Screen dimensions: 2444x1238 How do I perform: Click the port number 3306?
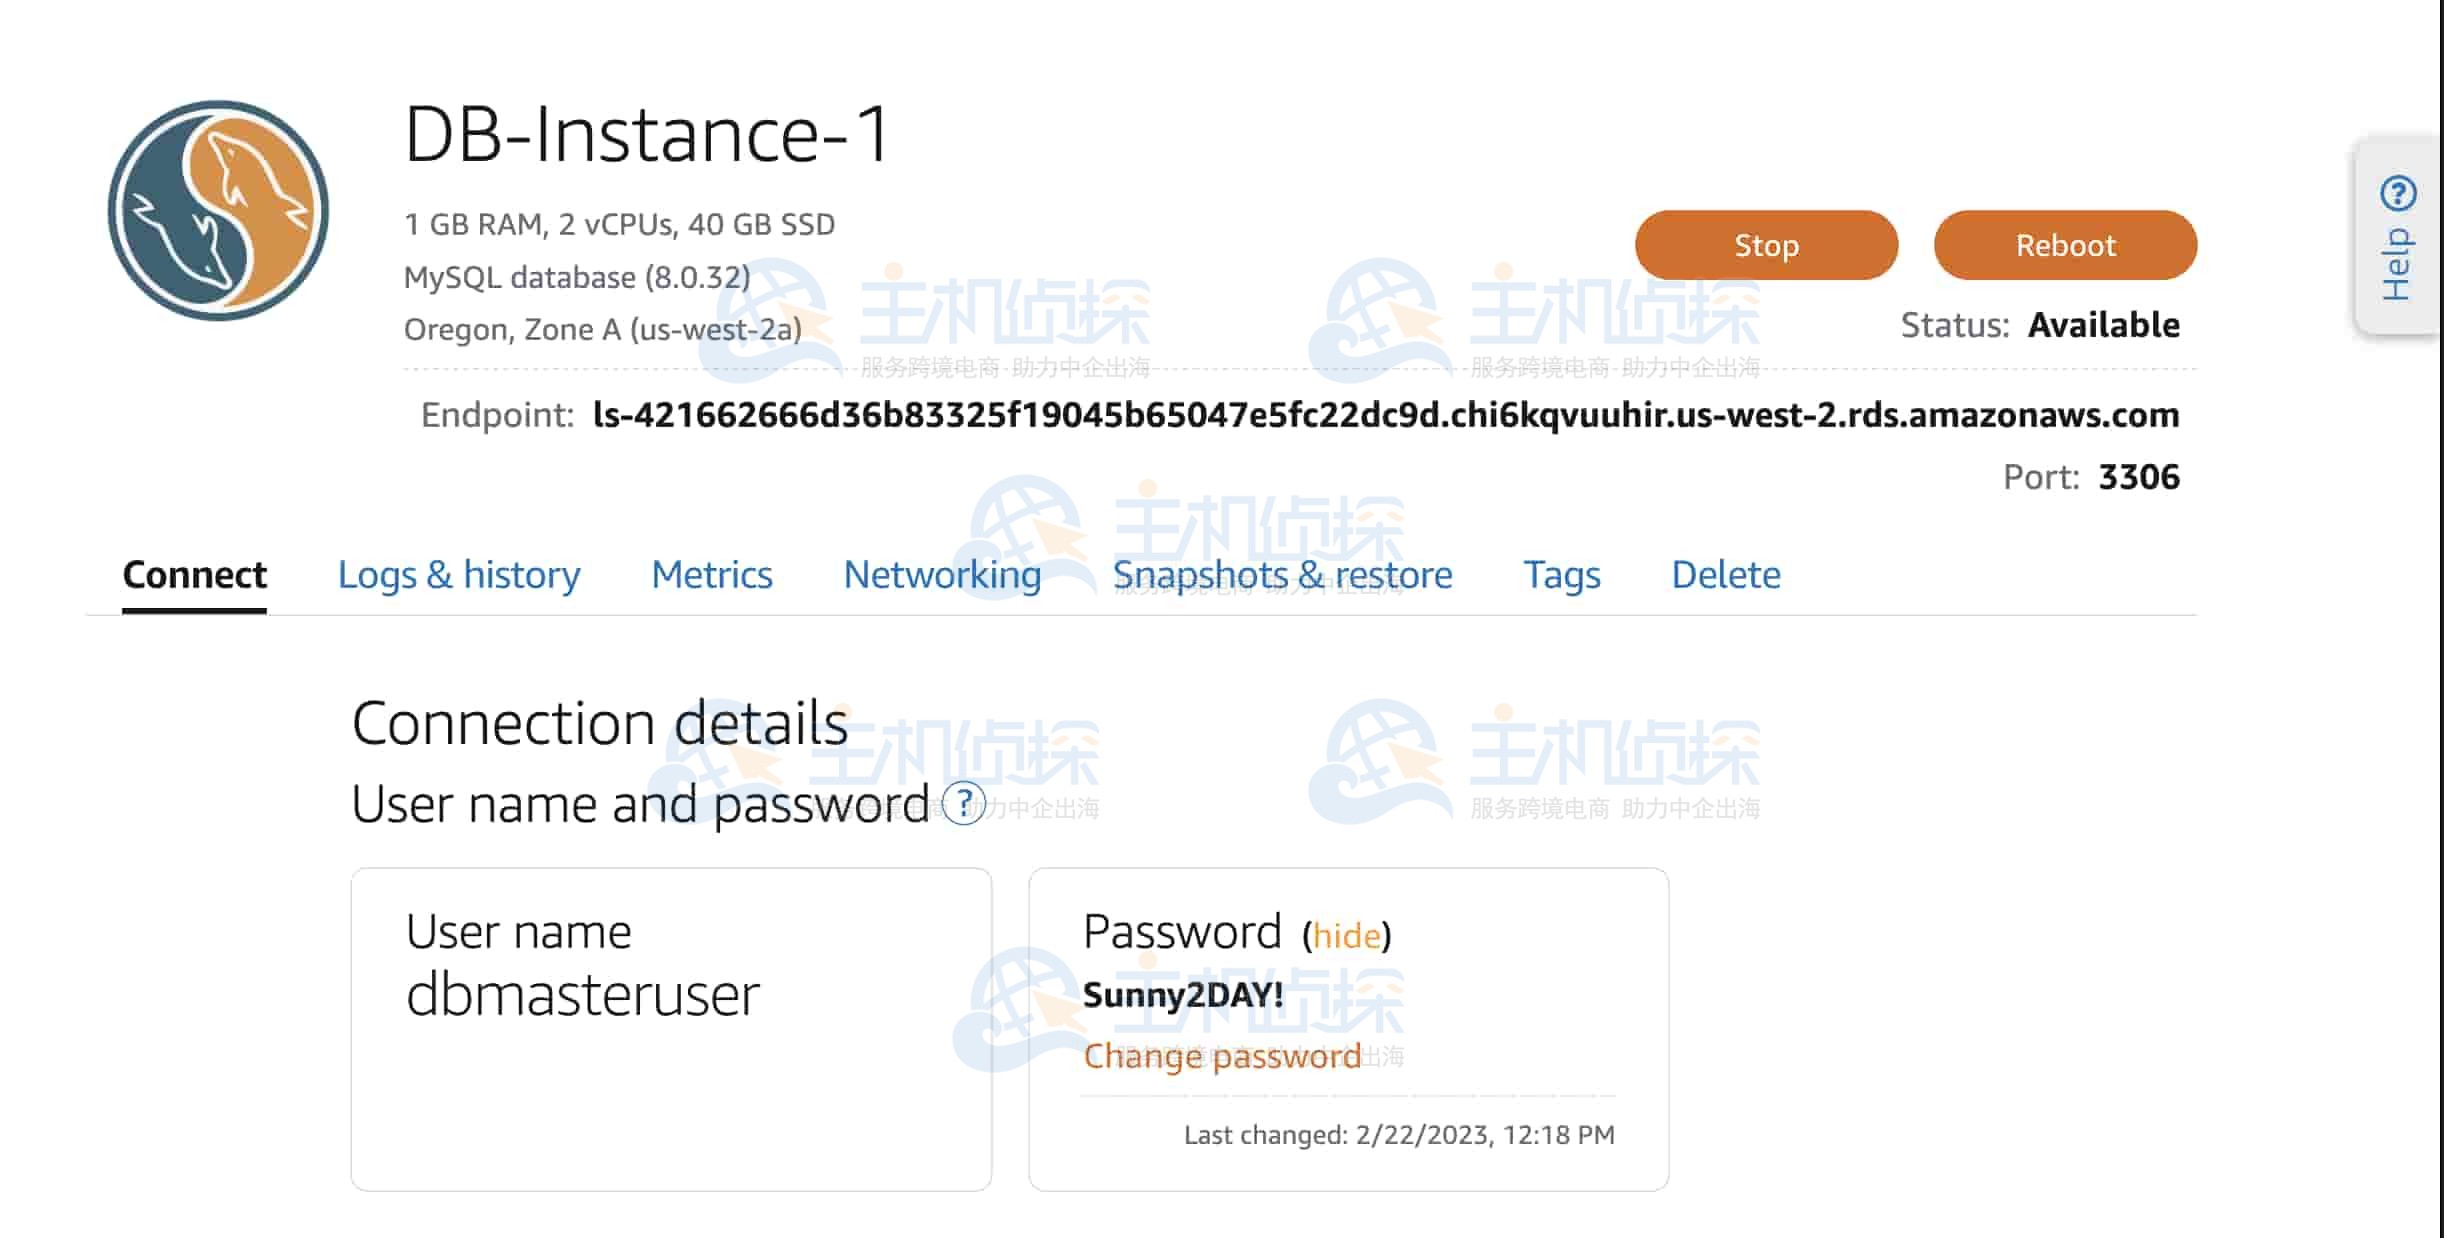(2138, 477)
